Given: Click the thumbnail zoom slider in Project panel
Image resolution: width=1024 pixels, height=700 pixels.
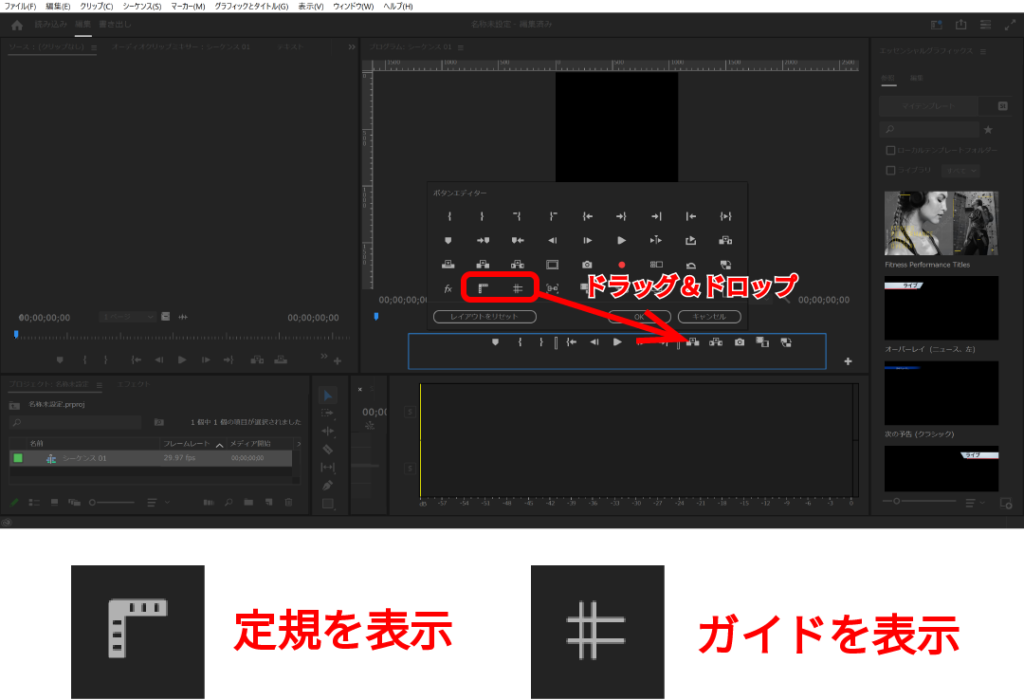Looking at the screenshot, I should tap(110, 502).
